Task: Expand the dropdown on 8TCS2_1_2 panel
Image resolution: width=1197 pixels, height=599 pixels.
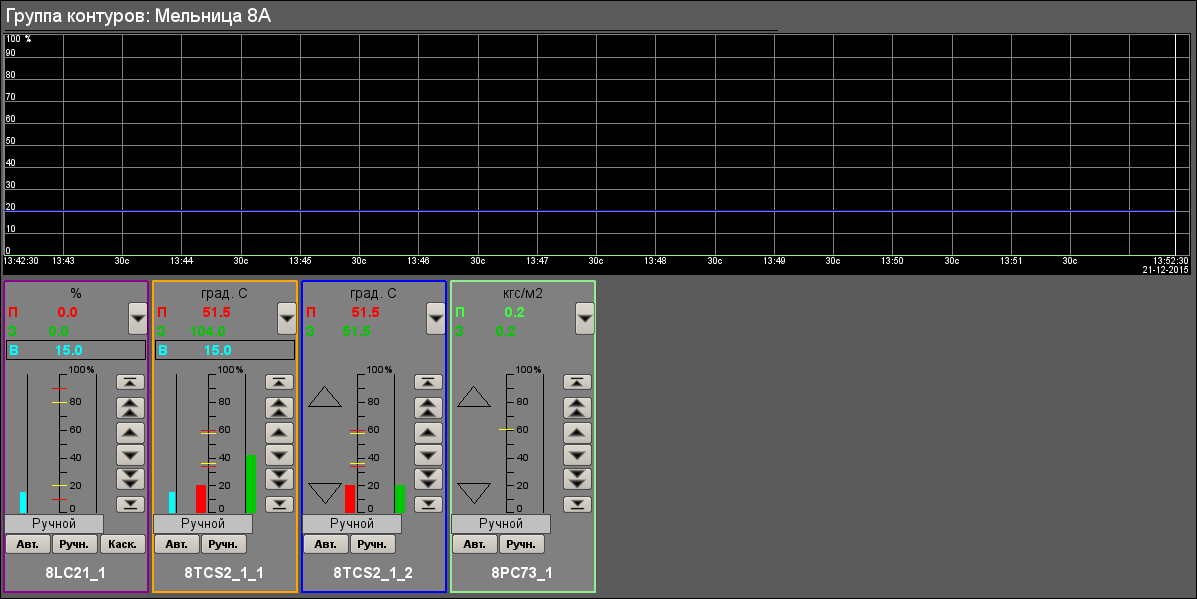Action: (x=436, y=318)
